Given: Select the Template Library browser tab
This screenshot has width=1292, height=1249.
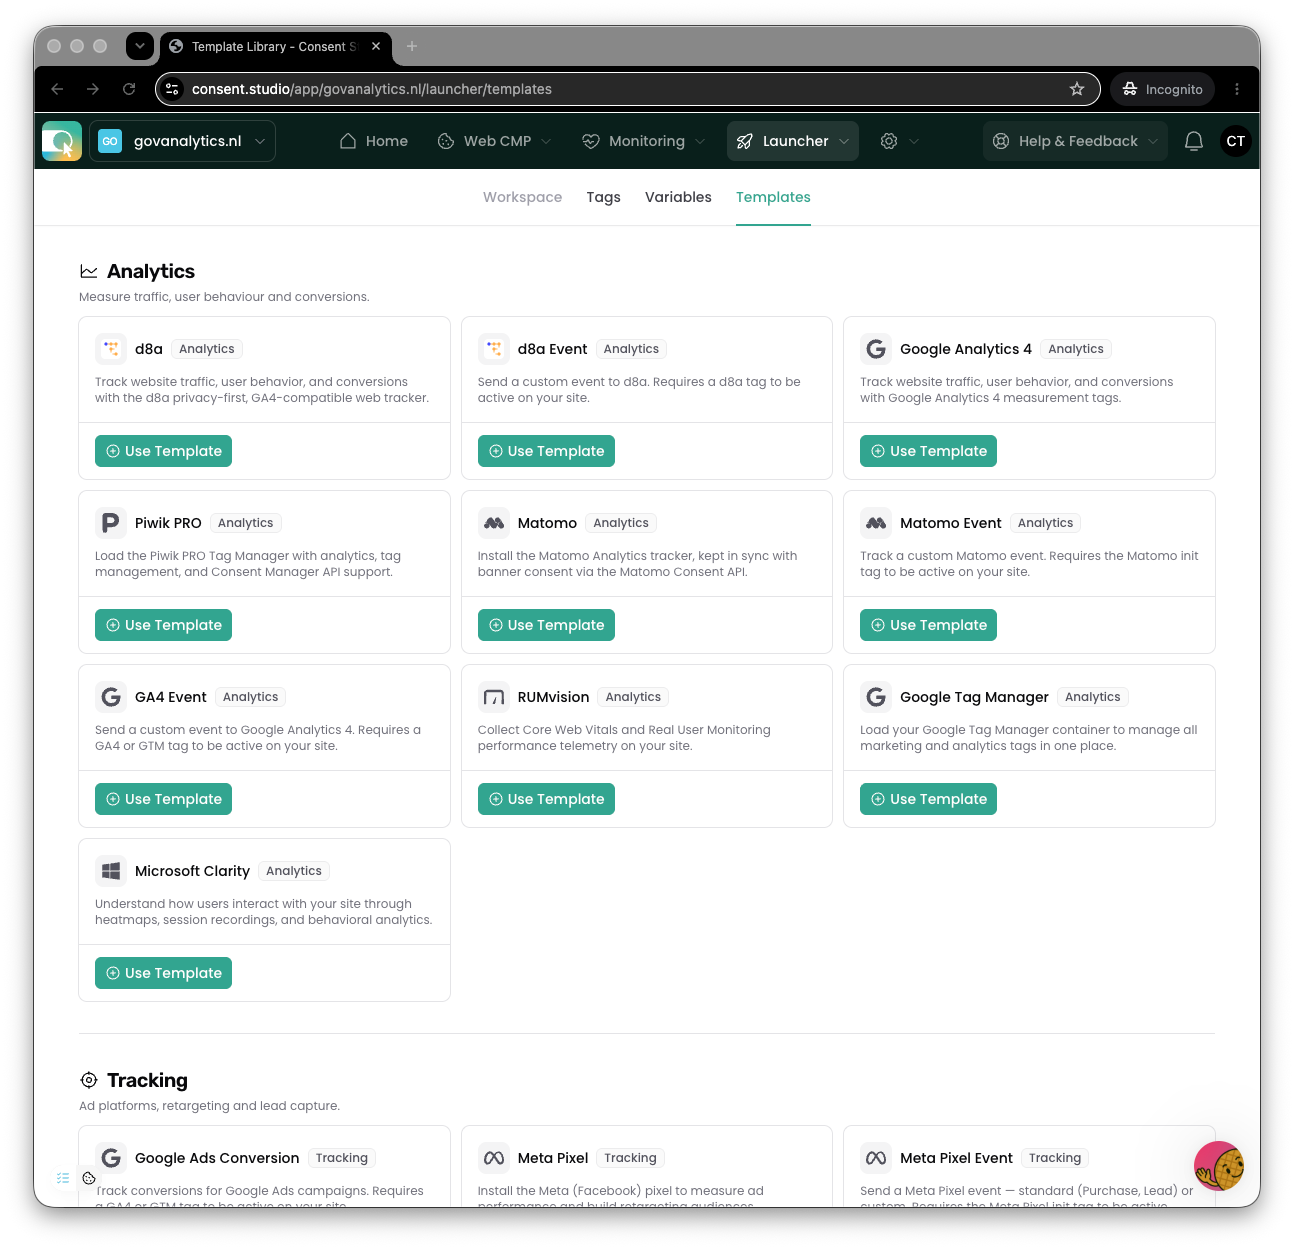Looking at the screenshot, I should tap(275, 46).
